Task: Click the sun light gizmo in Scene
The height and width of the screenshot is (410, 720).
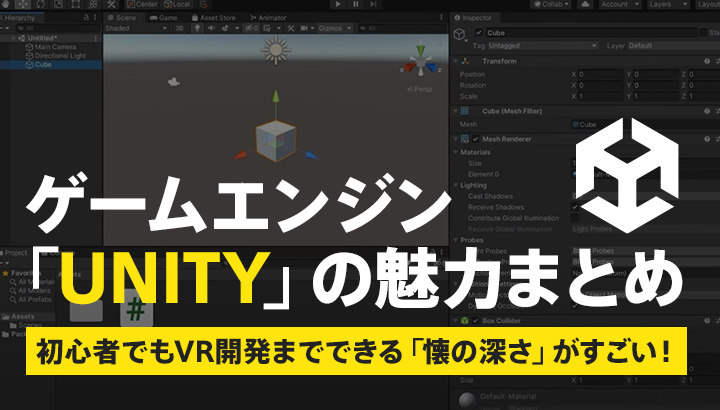Action: click(276, 49)
